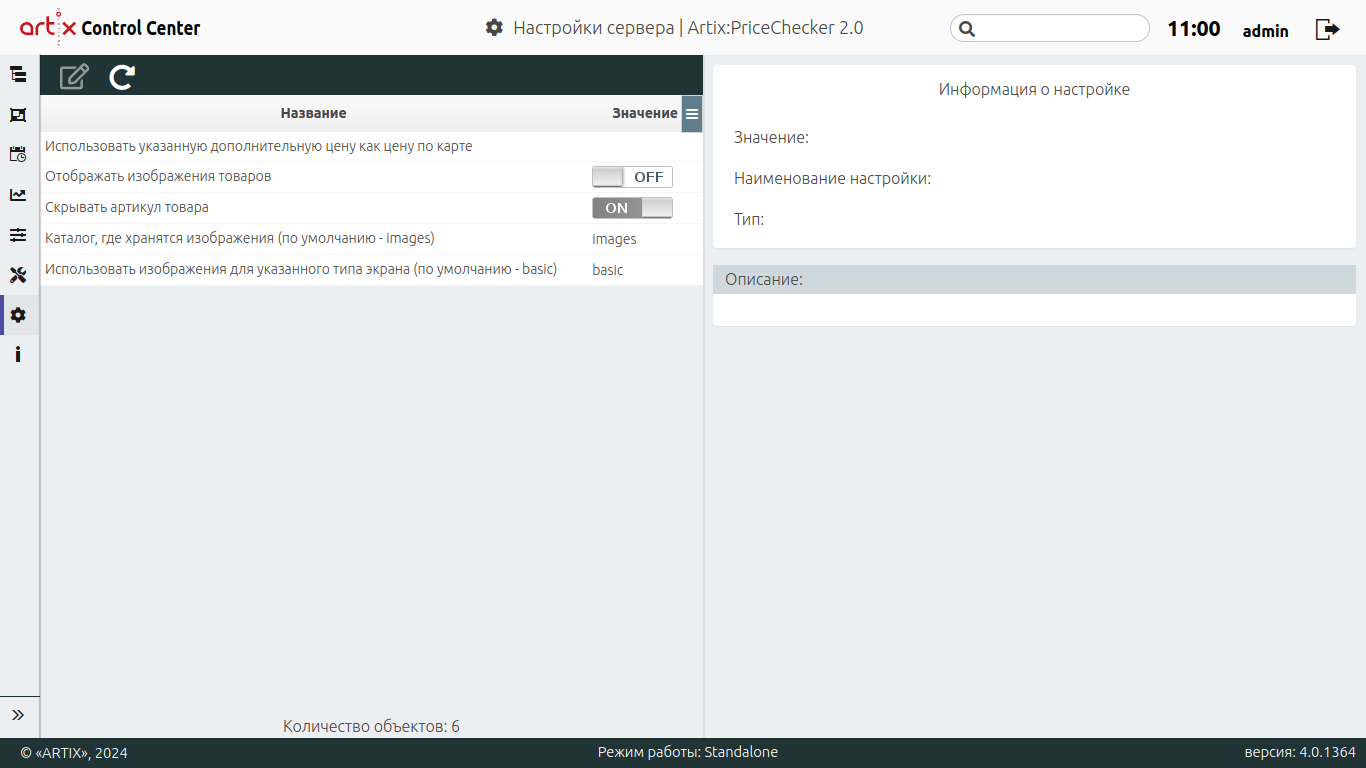Image resolution: width=1366 pixels, height=768 pixels.
Task: Open the wrench tools sidebar icon
Action: click(x=18, y=275)
